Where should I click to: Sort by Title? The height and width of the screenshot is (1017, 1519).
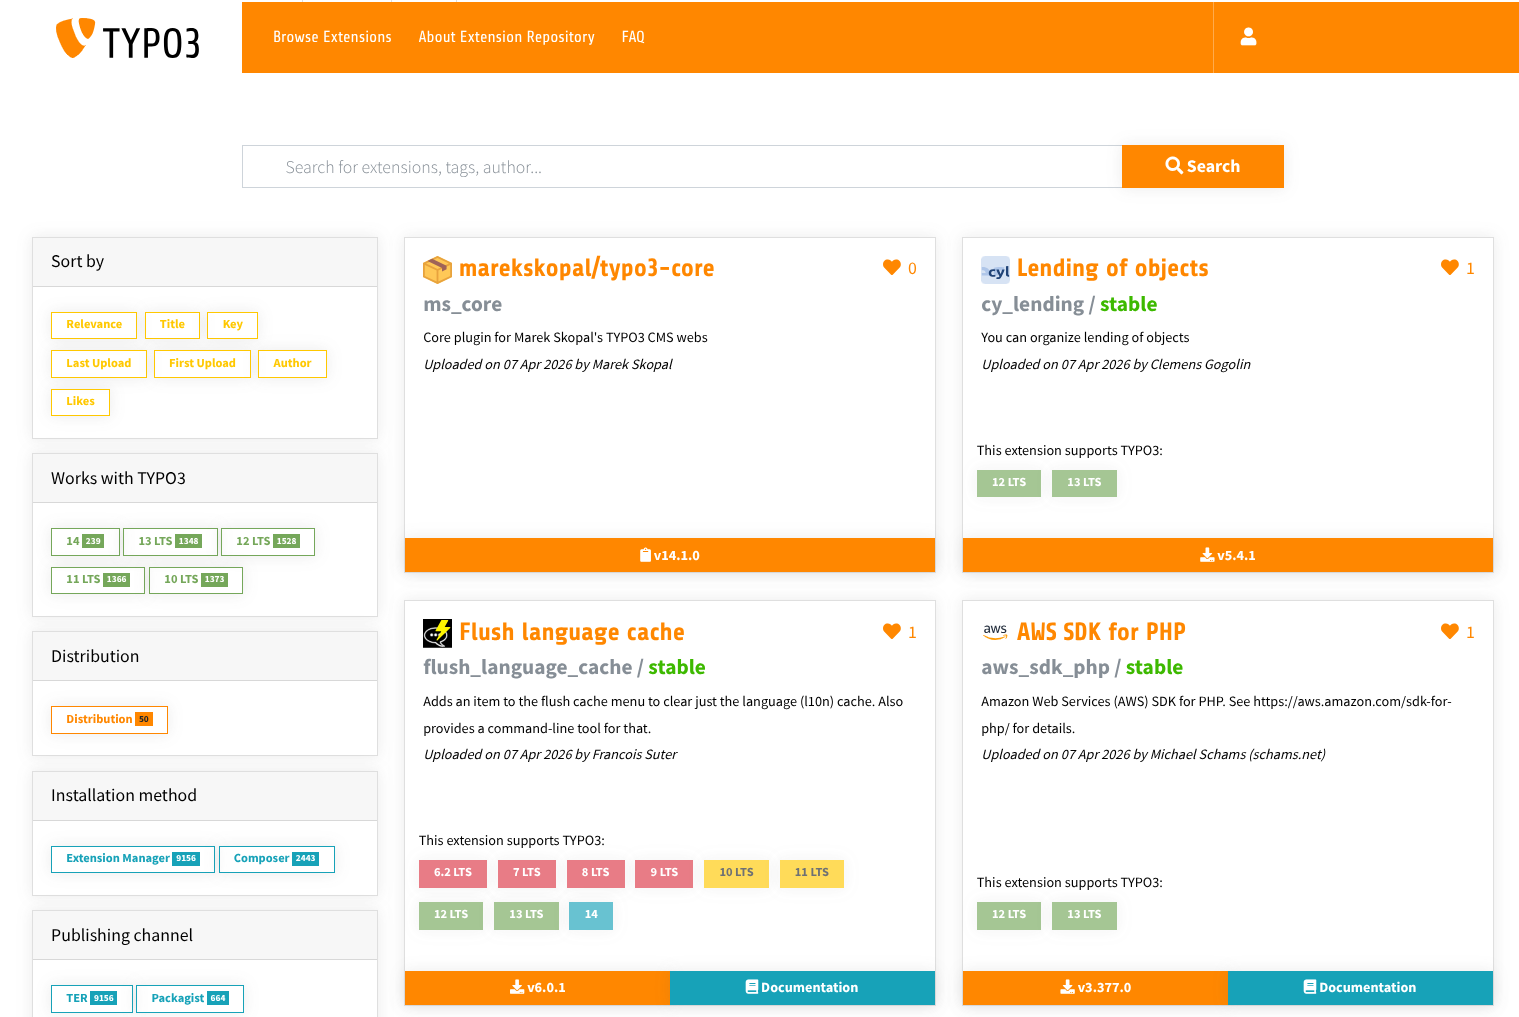point(172,325)
